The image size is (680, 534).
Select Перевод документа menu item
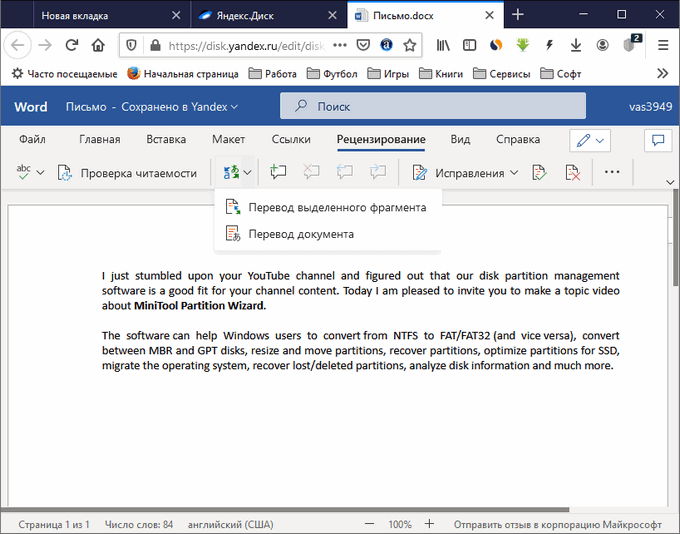328,234
